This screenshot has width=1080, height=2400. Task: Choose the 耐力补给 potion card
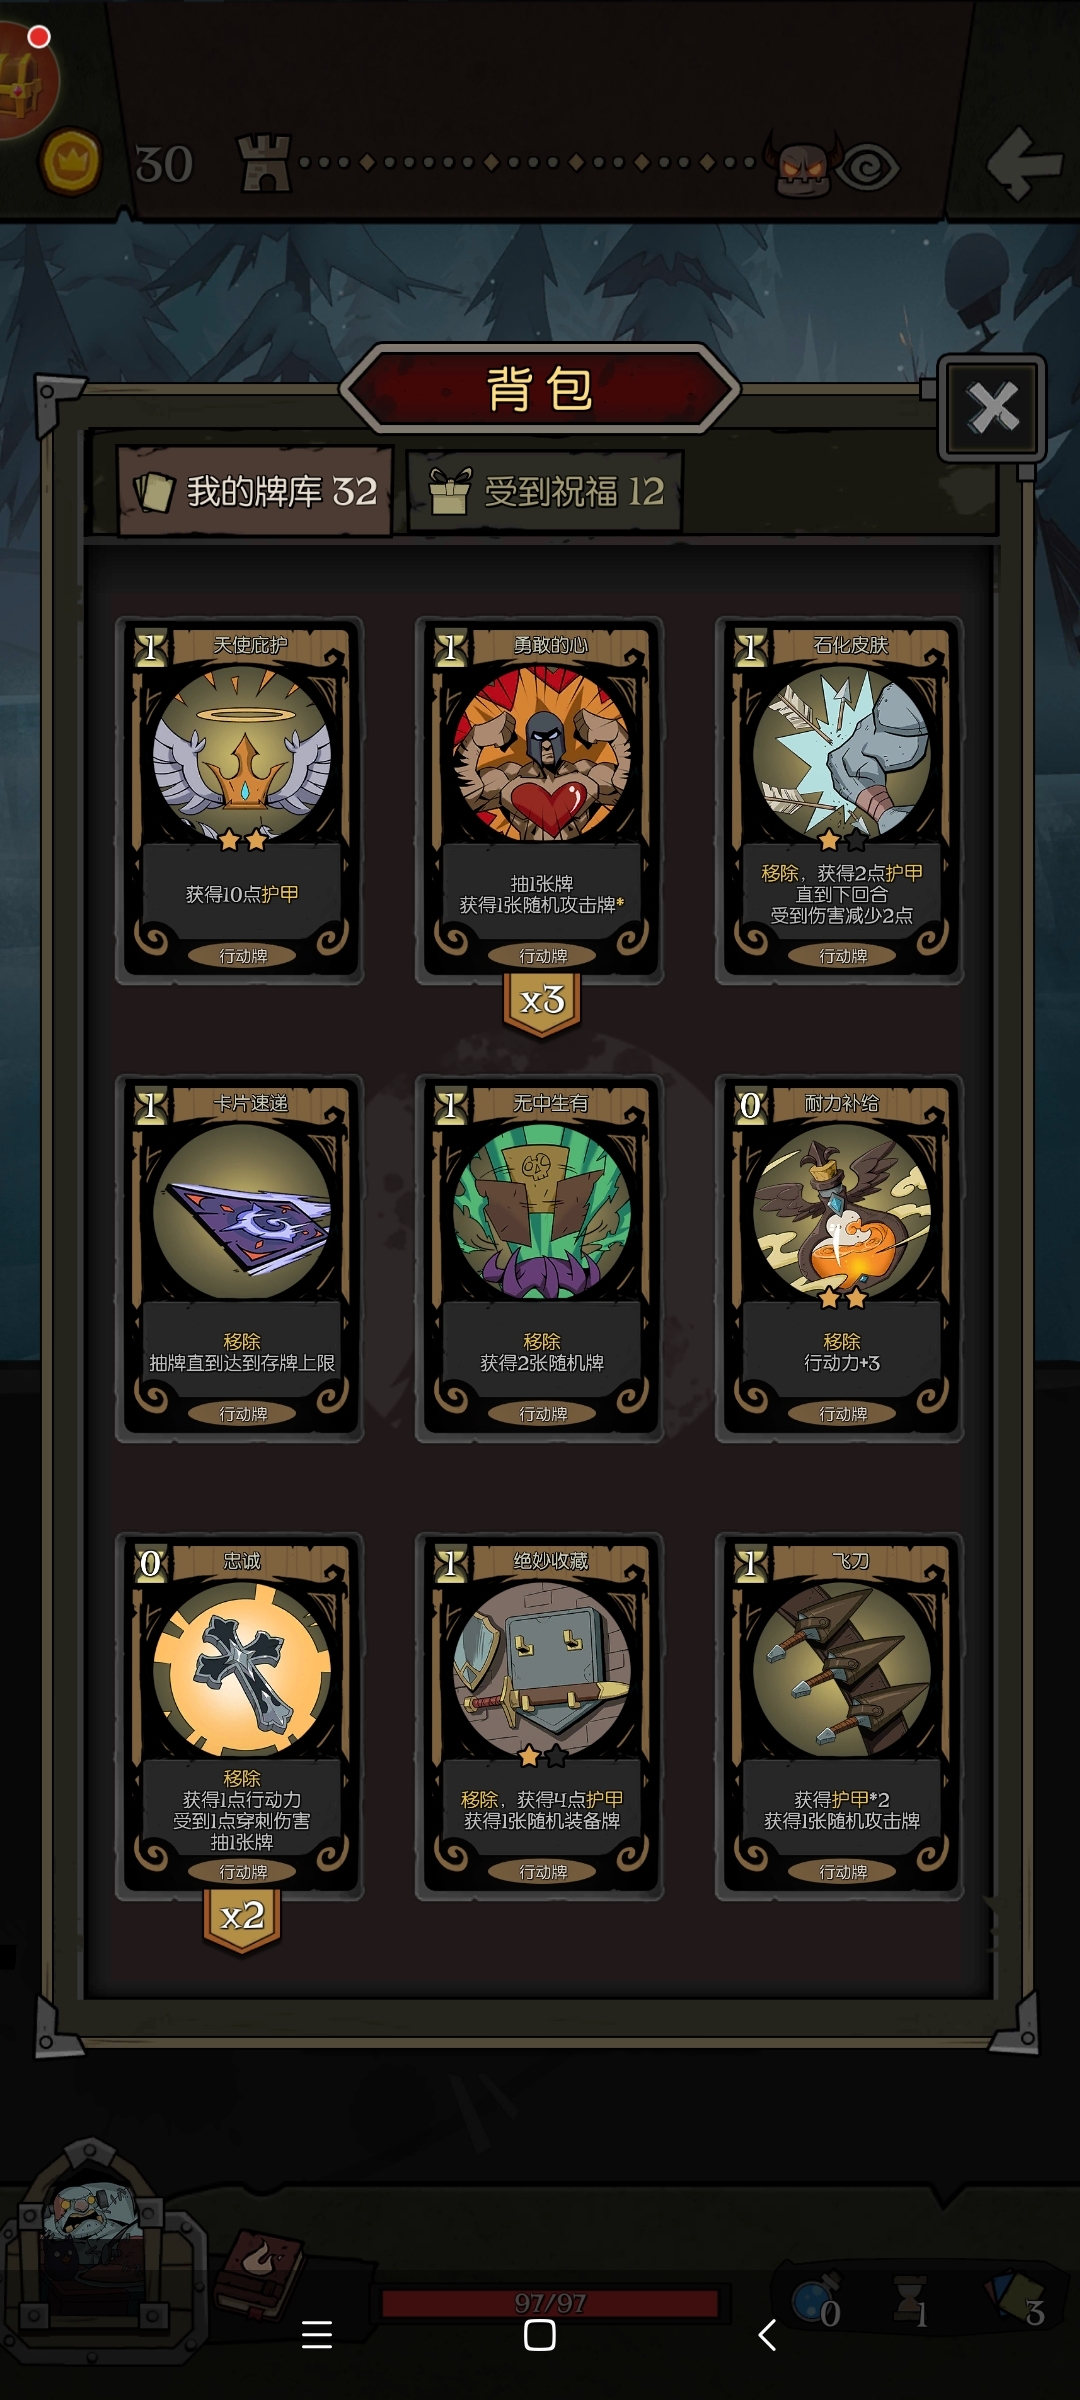(840, 1258)
